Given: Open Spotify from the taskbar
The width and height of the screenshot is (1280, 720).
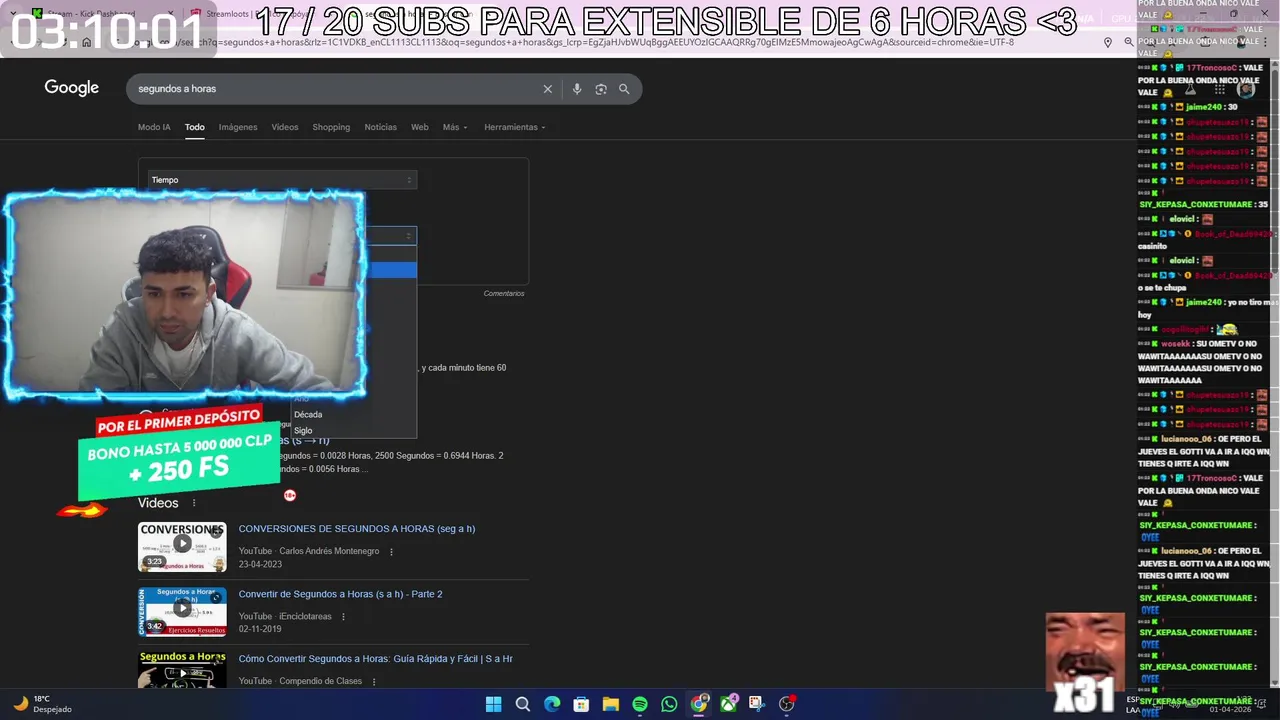Looking at the screenshot, I should tap(640, 704).
